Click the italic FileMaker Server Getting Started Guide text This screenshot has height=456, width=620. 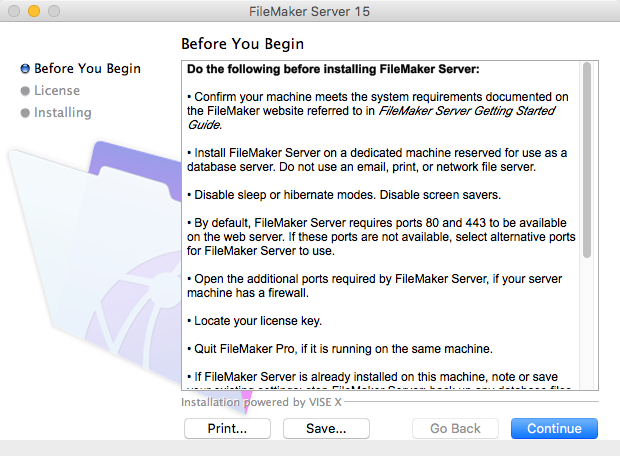click(x=372, y=118)
